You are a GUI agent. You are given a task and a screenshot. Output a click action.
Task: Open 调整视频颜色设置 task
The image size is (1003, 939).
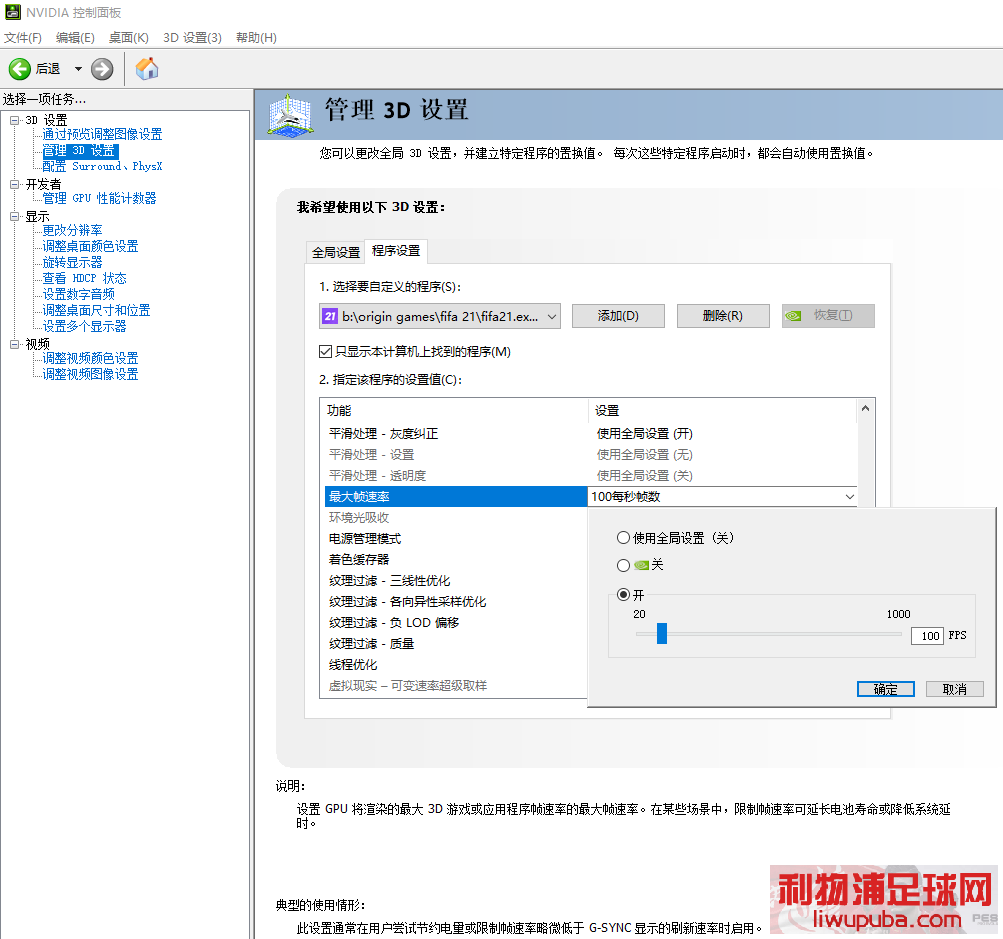coord(90,358)
